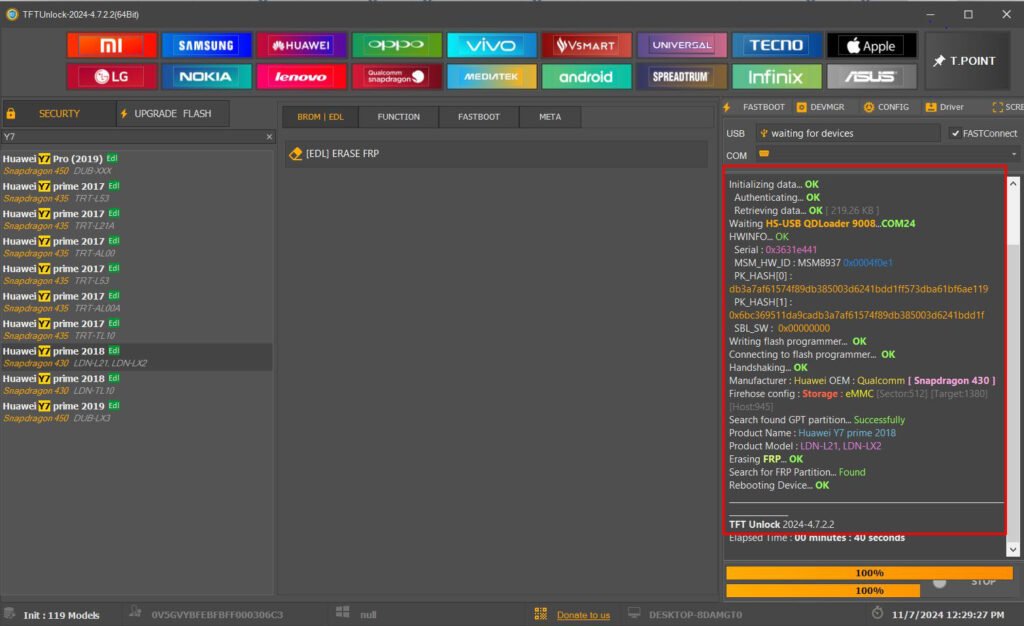Open the UPGRADE FLASH tab
This screenshot has height=626, width=1024.
(173, 114)
